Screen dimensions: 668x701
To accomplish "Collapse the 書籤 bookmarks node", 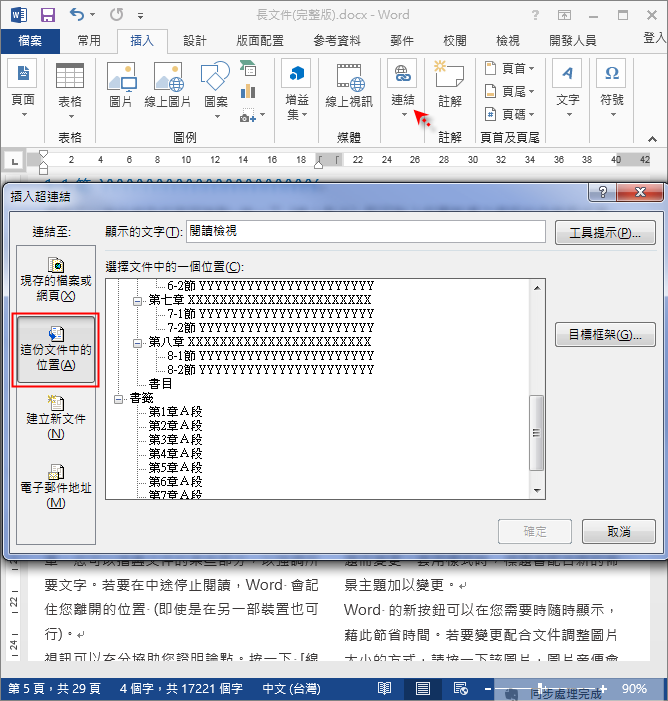I will point(118,399).
